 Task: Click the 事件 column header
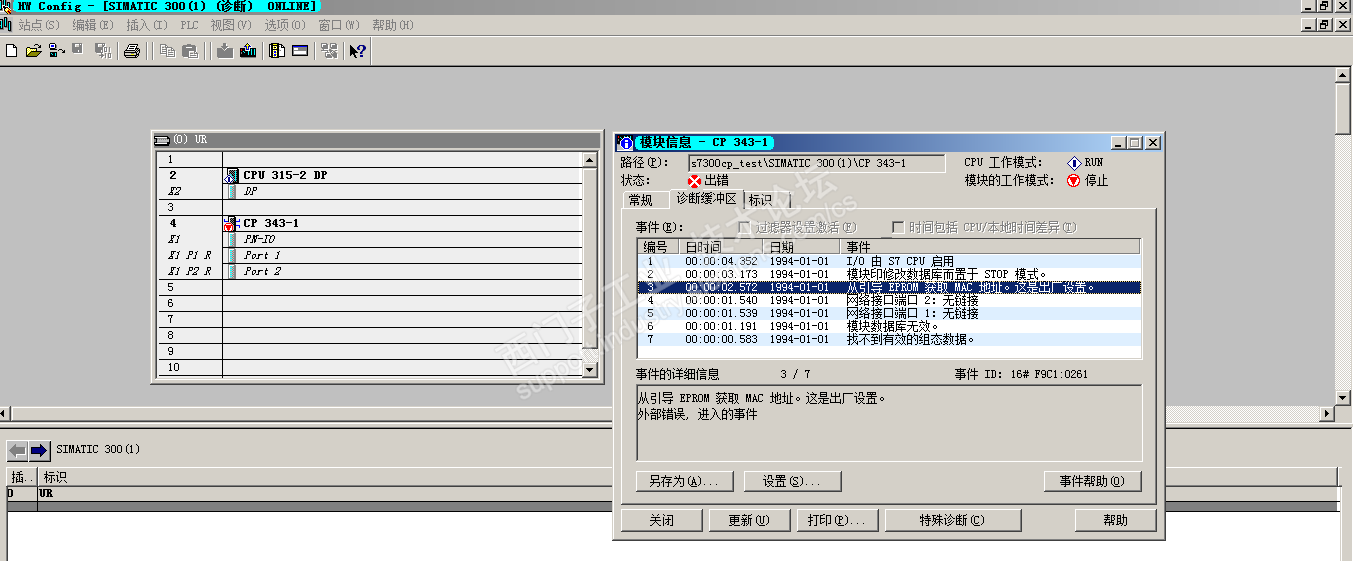[x=991, y=247]
